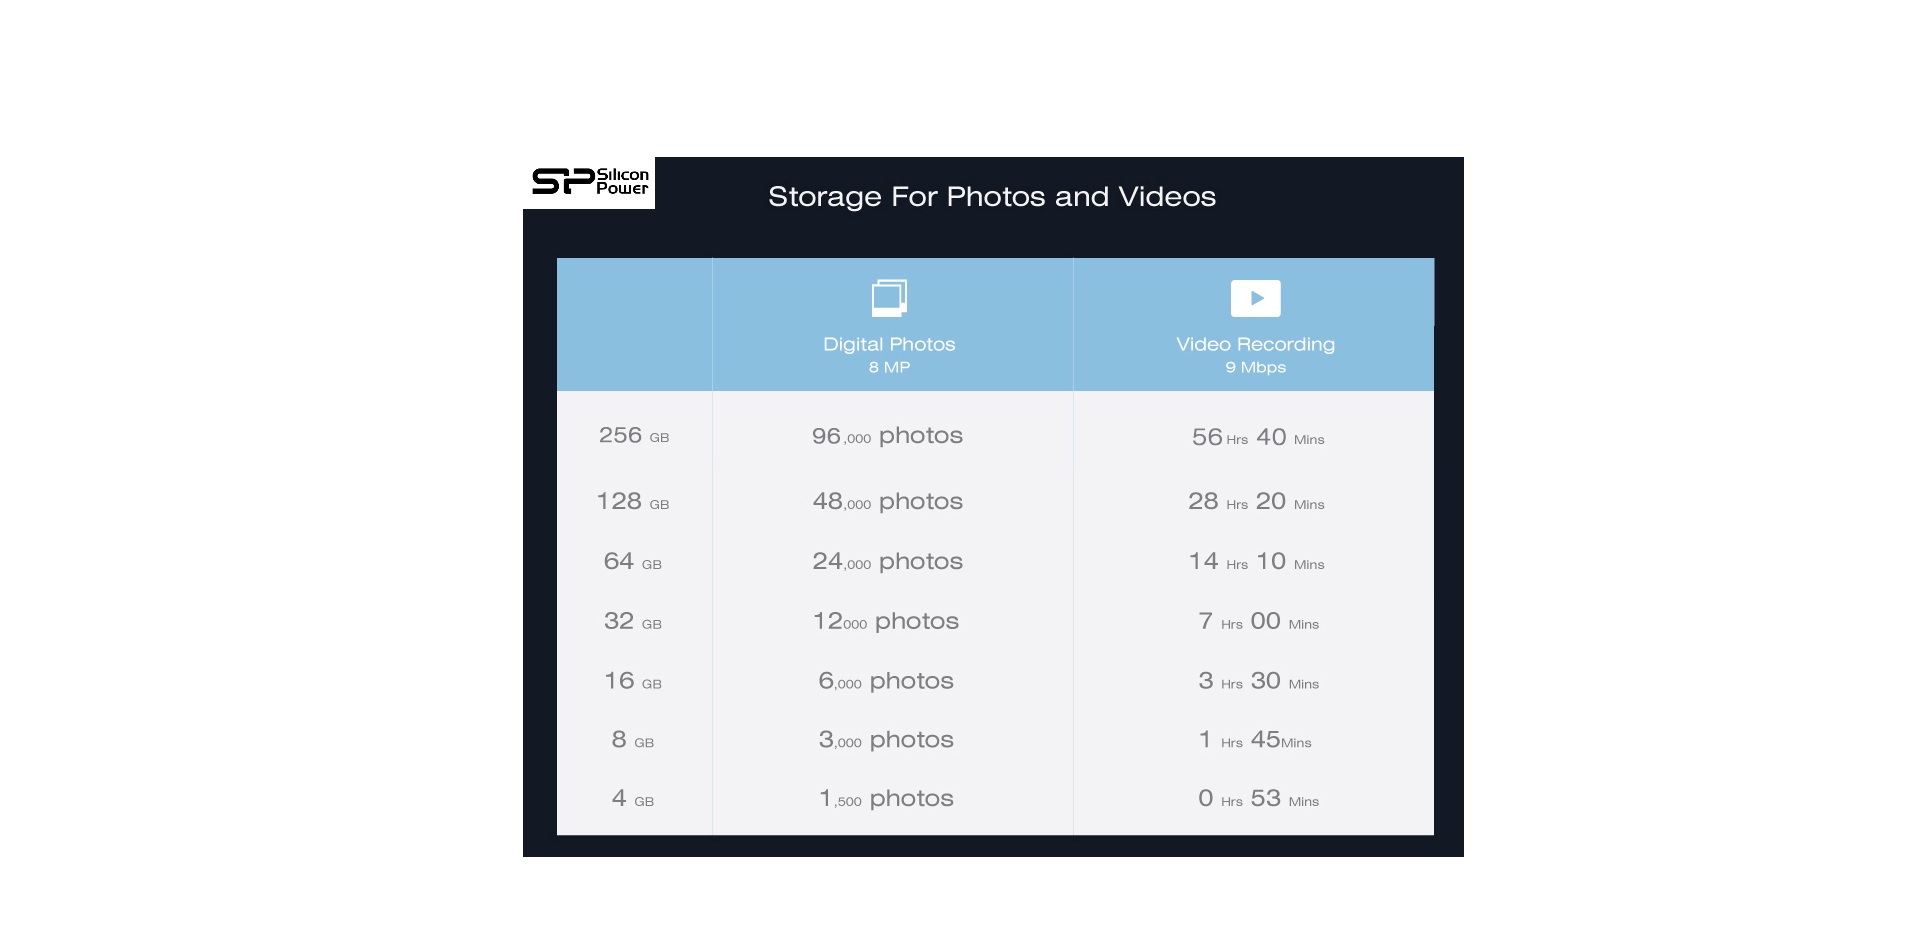Image resolution: width=1914 pixels, height=936 pixels.
Task: Click the 32 GB capacity label
Action: pos(633,621)
